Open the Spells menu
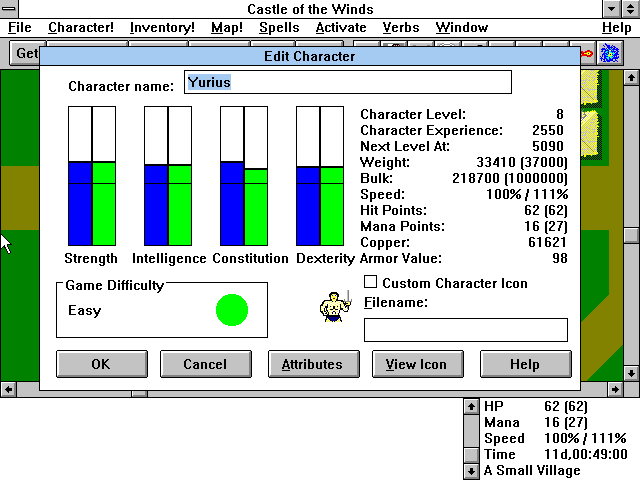This screenshot has width=640, height=480. click(x=279, y=28)
